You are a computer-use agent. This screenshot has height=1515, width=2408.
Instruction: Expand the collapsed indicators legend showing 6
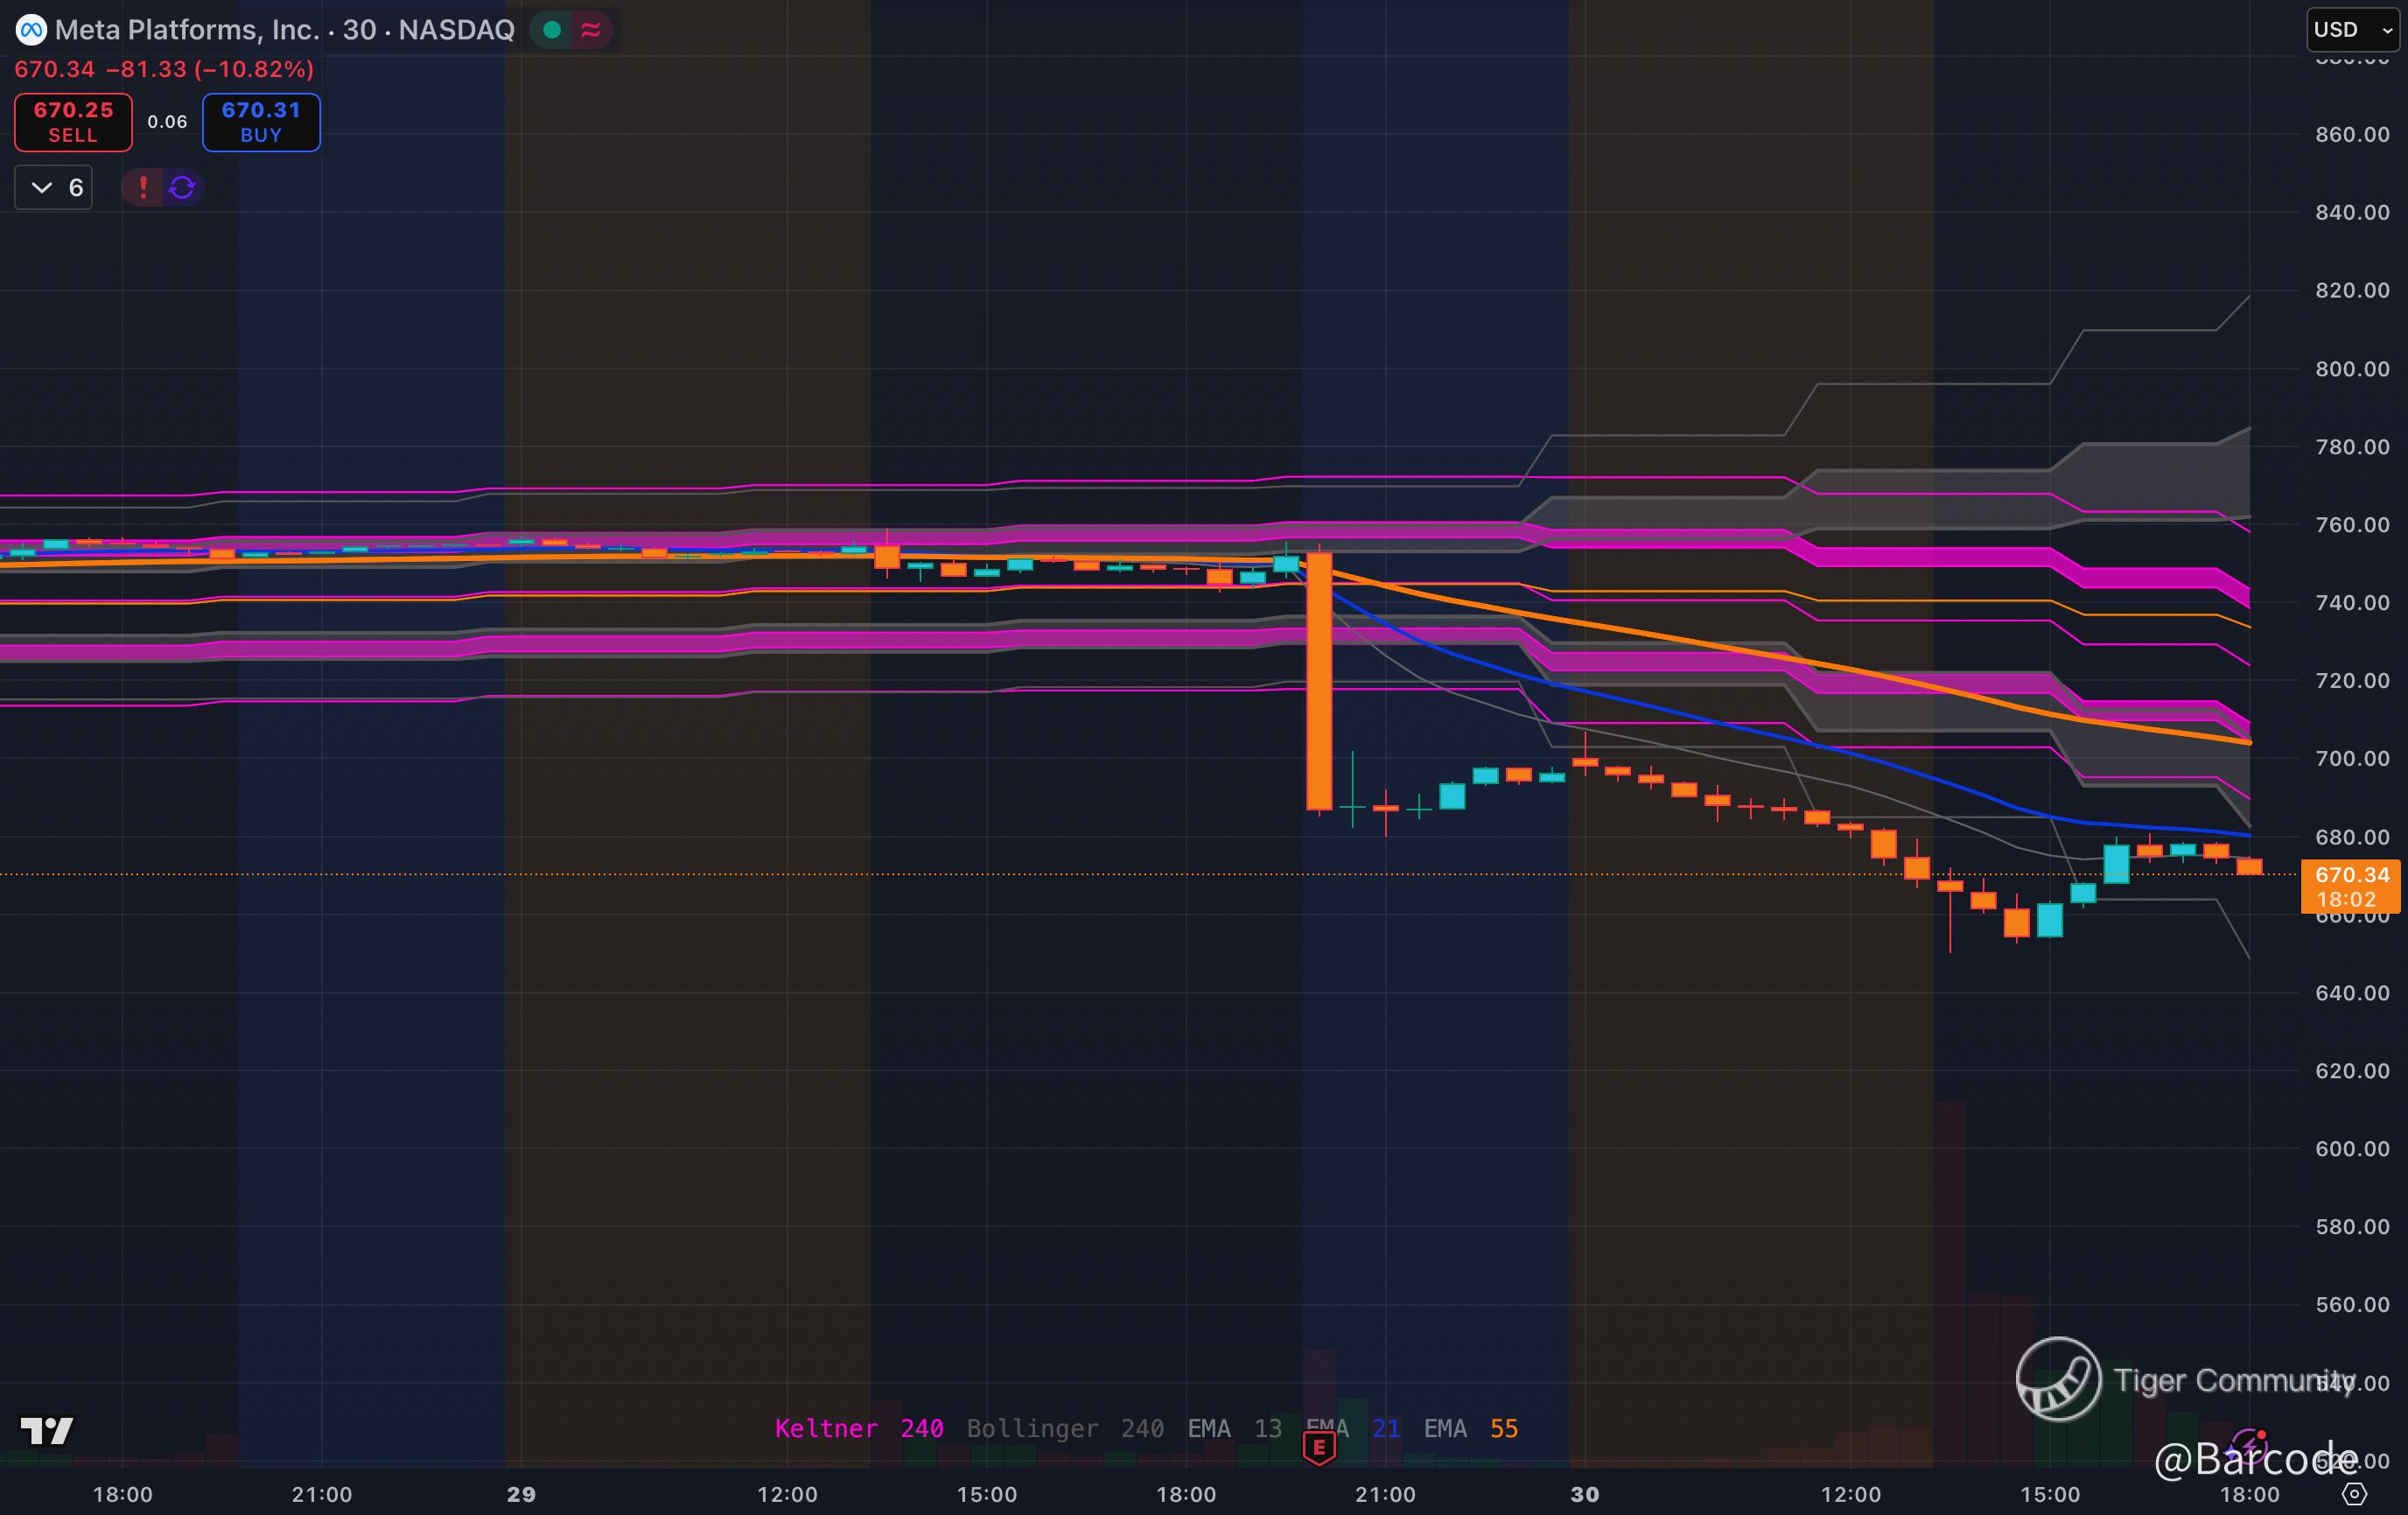pos(54,187)
